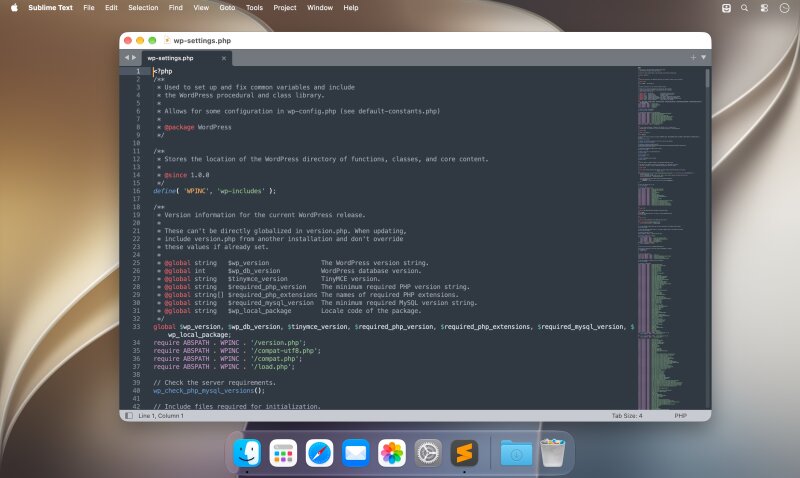Open Finder from the Dock
This screenshot has width=800, height=478.
coord(247,452)
